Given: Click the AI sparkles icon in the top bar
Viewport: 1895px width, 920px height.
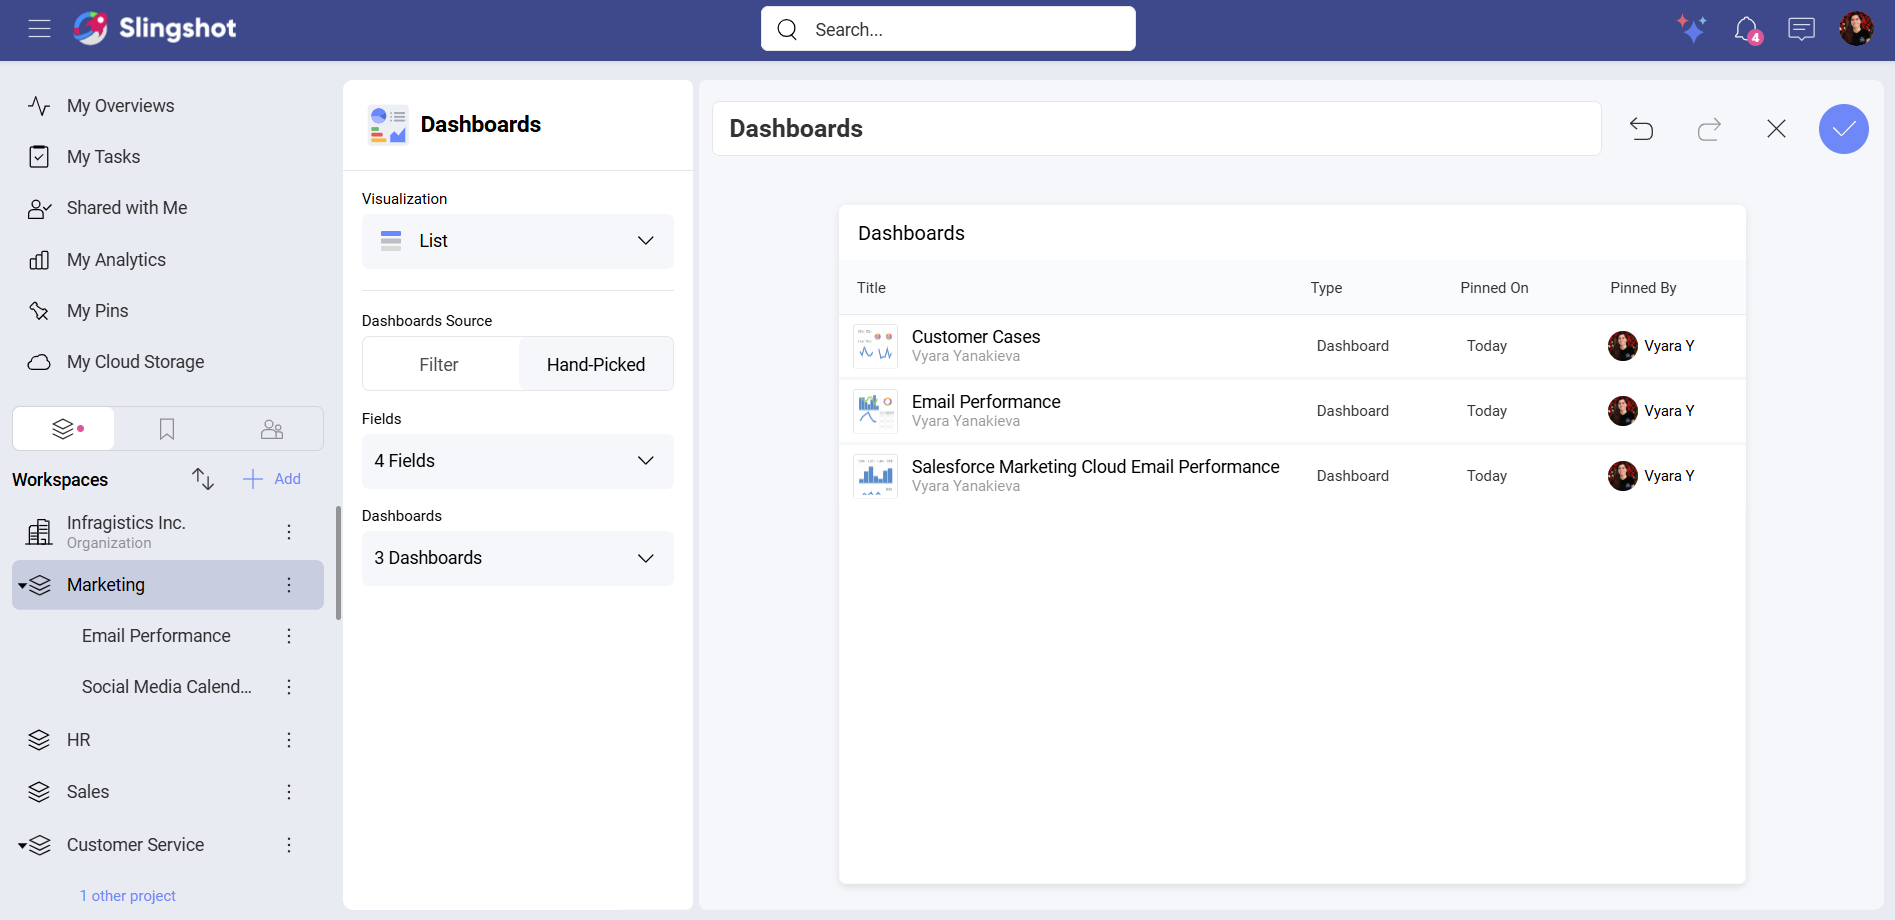Looking at the screenshot, I should click(1692, 29).
